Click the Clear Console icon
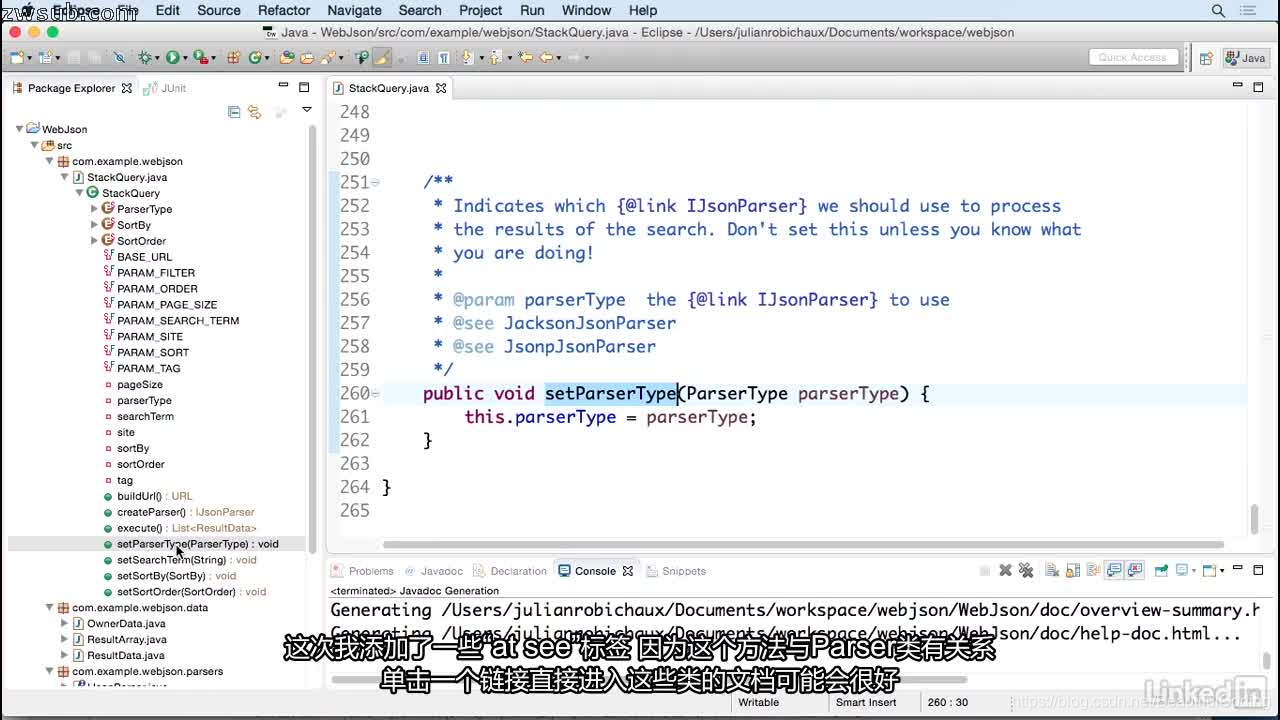Image resolution: width=1280 pixels, height=720 pixels. click(1052, 571)
